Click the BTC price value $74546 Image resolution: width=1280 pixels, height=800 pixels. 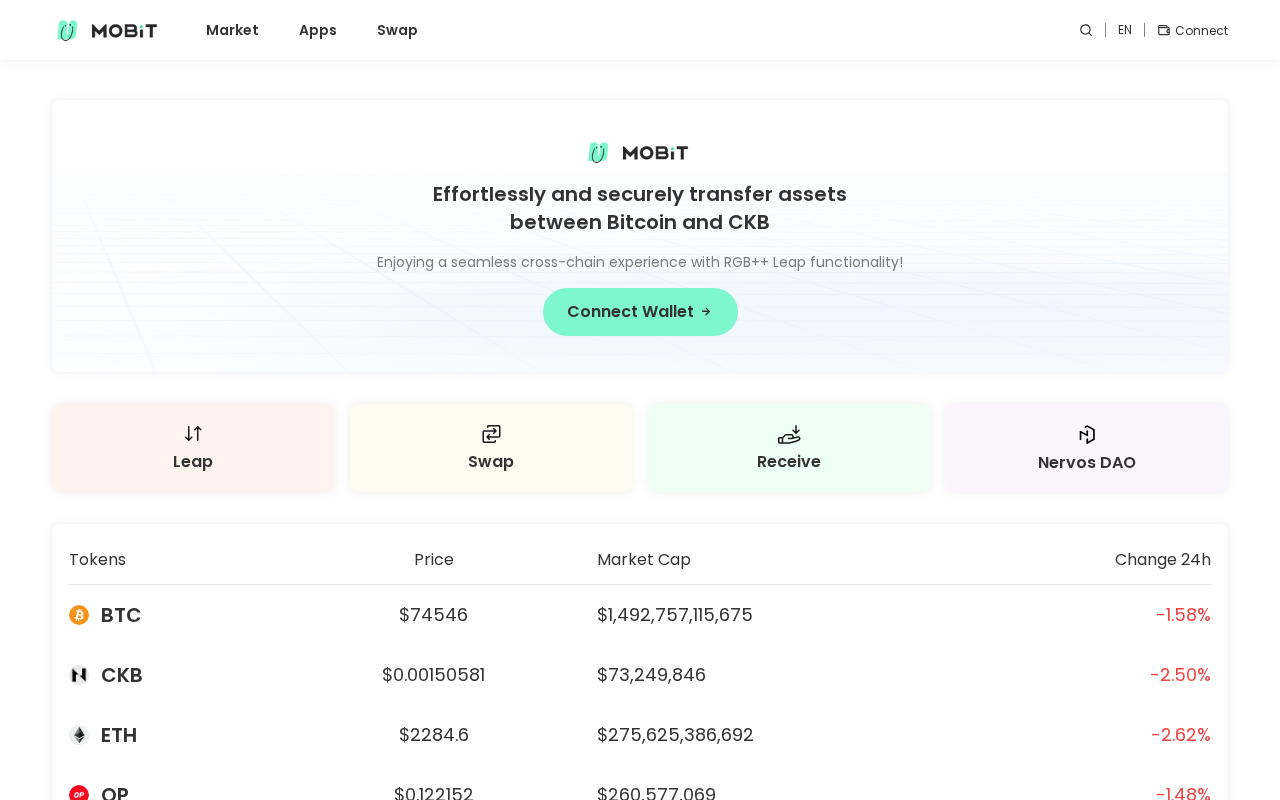(x=433, y=615)
